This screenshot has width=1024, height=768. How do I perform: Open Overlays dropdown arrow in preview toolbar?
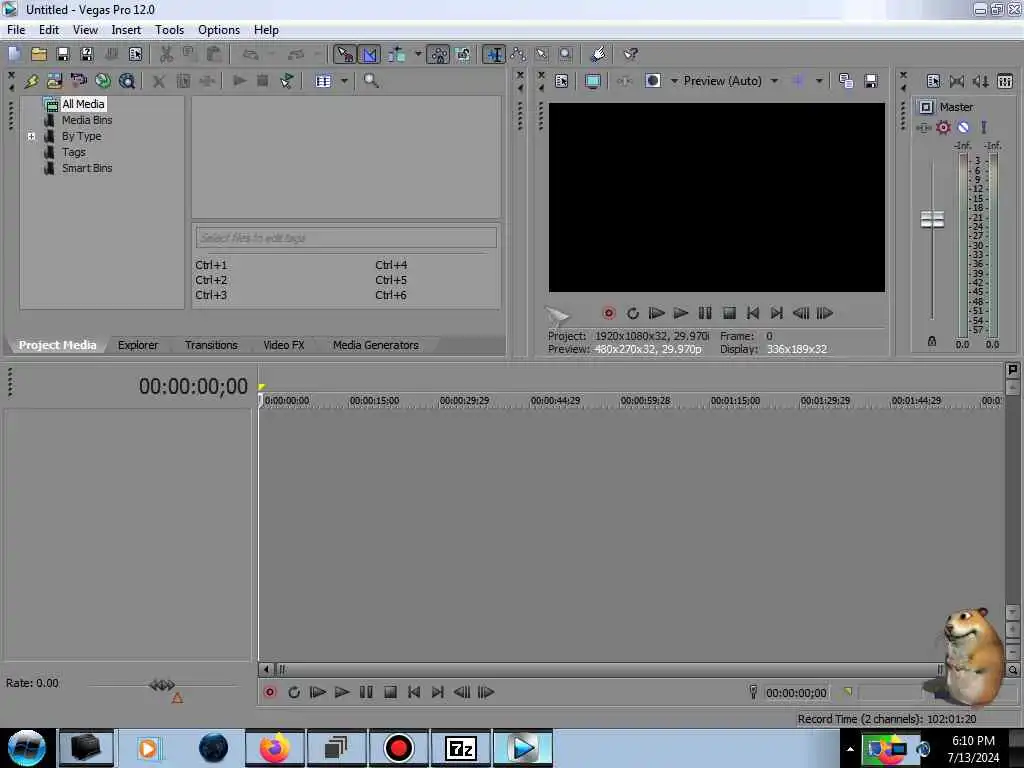pos(819,81)
